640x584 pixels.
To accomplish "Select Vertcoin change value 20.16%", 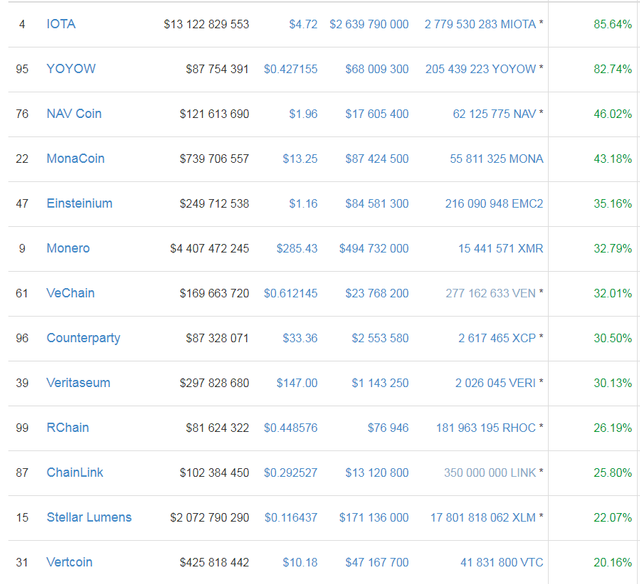I will pos(613,563).
